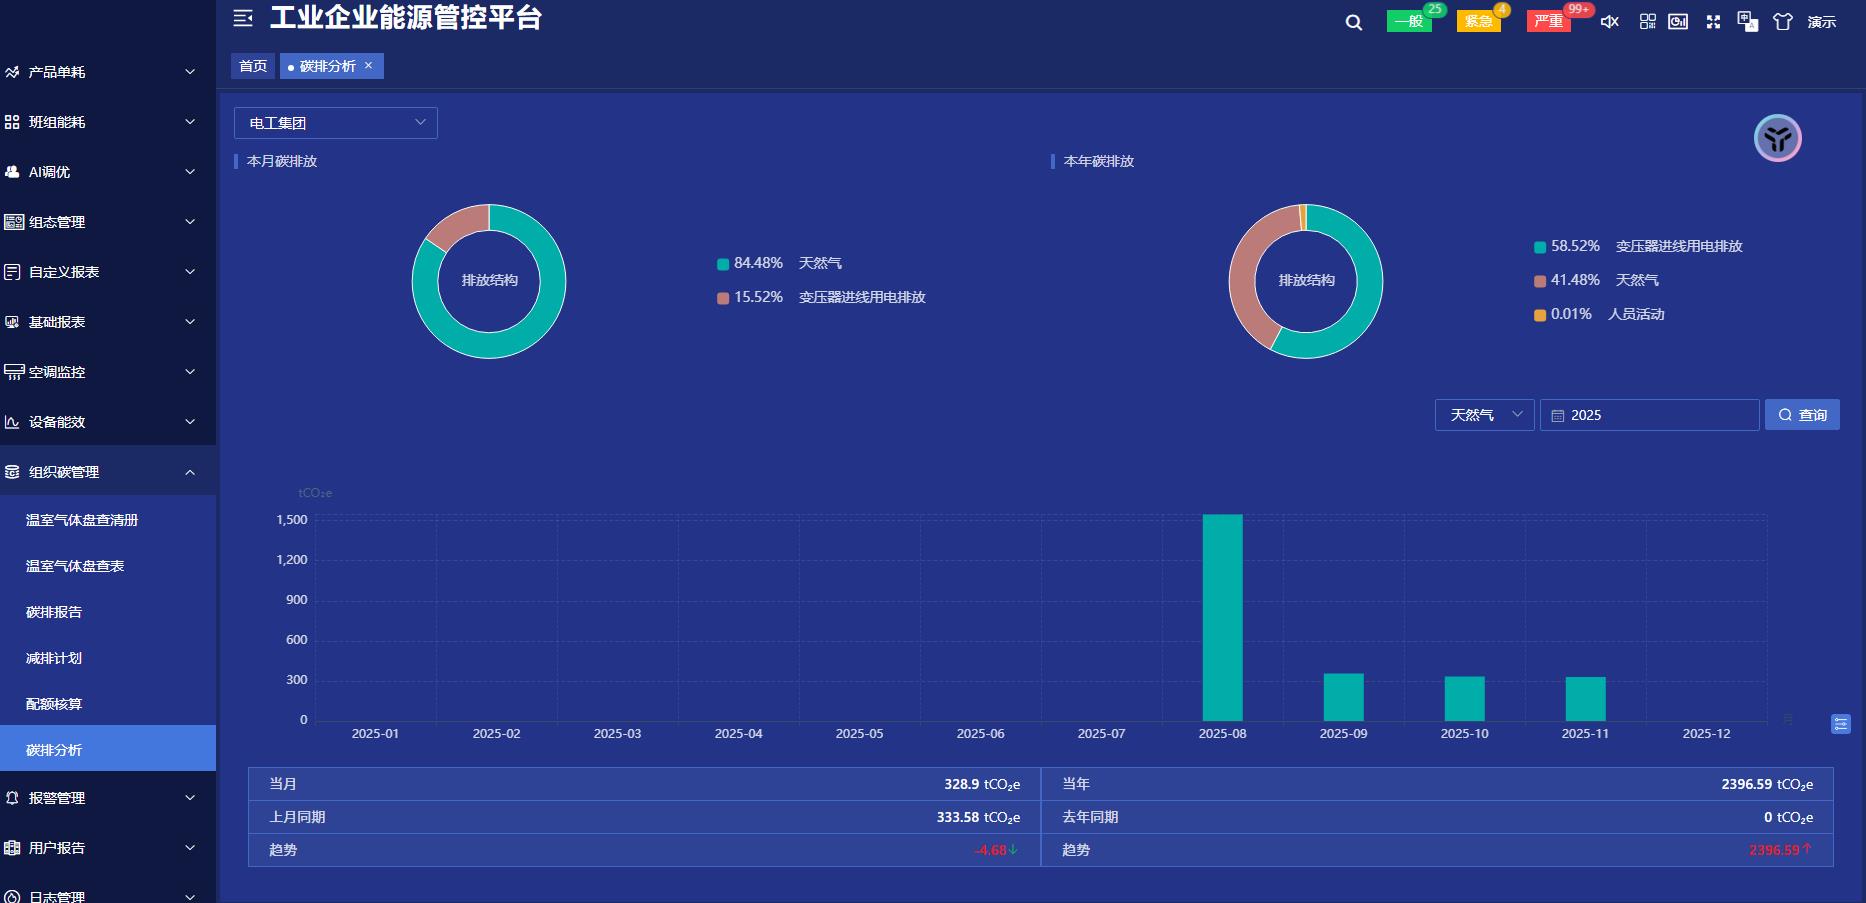Click the search magnifier icon in header
Screen dimensions: 1866x903
click(x=1354, y=22)
